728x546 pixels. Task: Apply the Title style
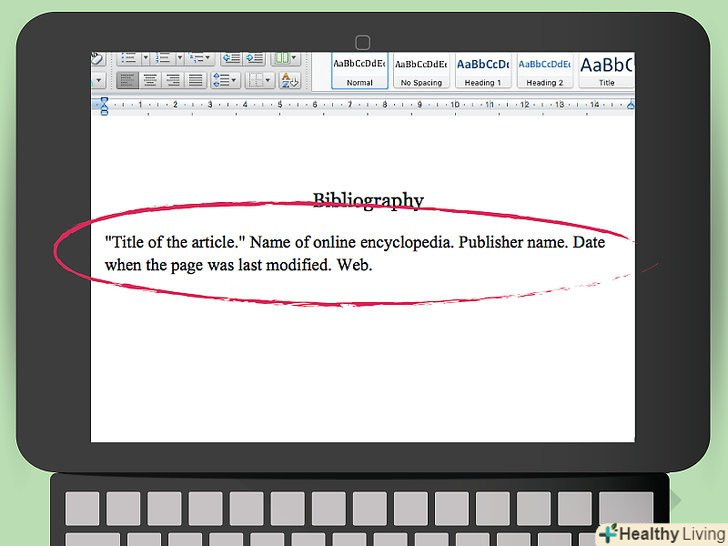(606, 71)
